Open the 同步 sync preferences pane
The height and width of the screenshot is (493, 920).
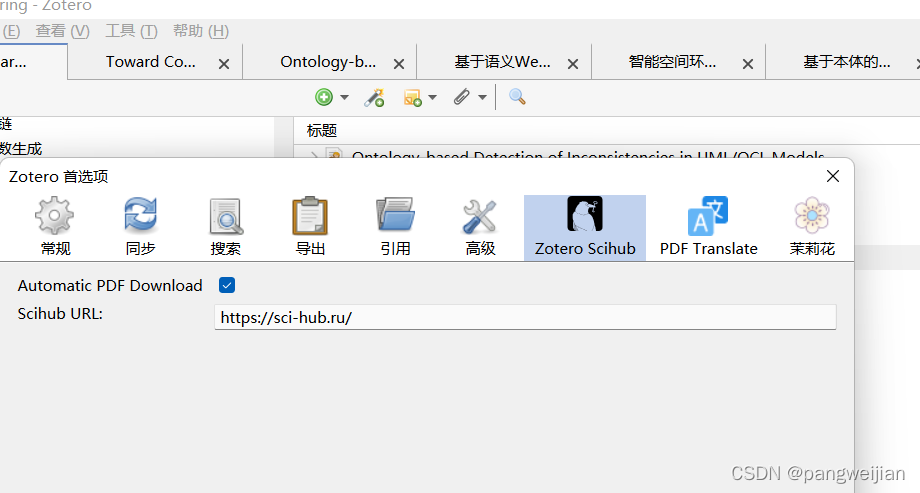coord(140,228)
